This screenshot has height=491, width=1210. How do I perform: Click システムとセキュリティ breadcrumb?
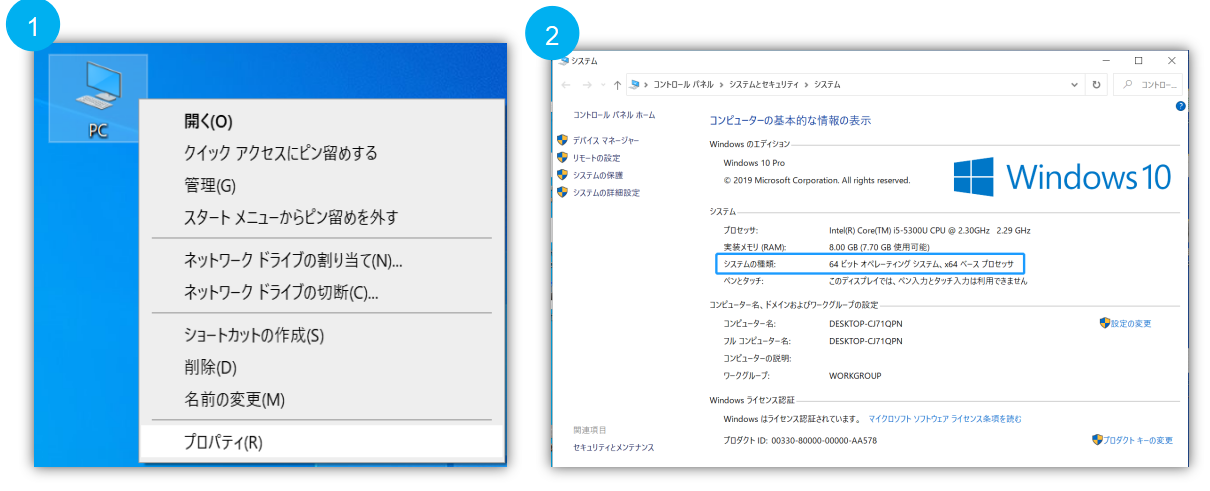[x=764, y=85]
